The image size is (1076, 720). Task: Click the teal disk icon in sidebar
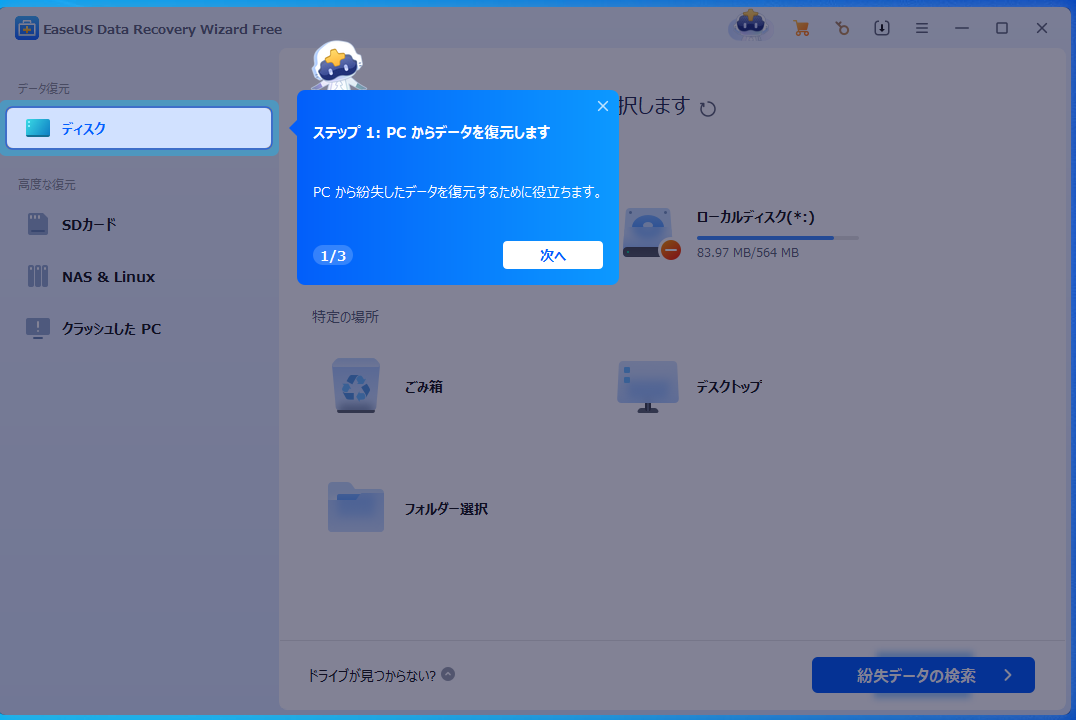coord(38,128)
